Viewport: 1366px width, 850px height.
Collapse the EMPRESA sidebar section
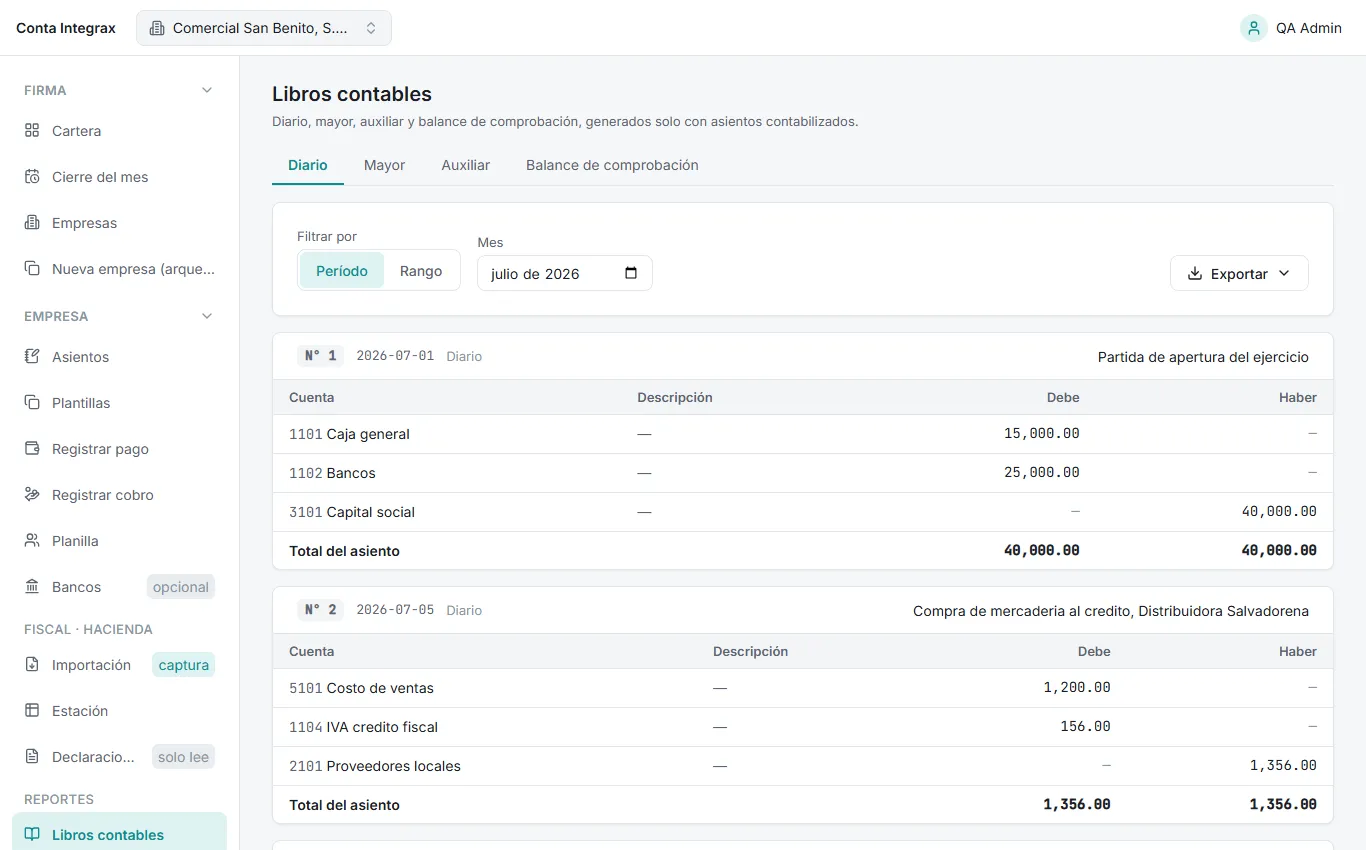(207, 316)
